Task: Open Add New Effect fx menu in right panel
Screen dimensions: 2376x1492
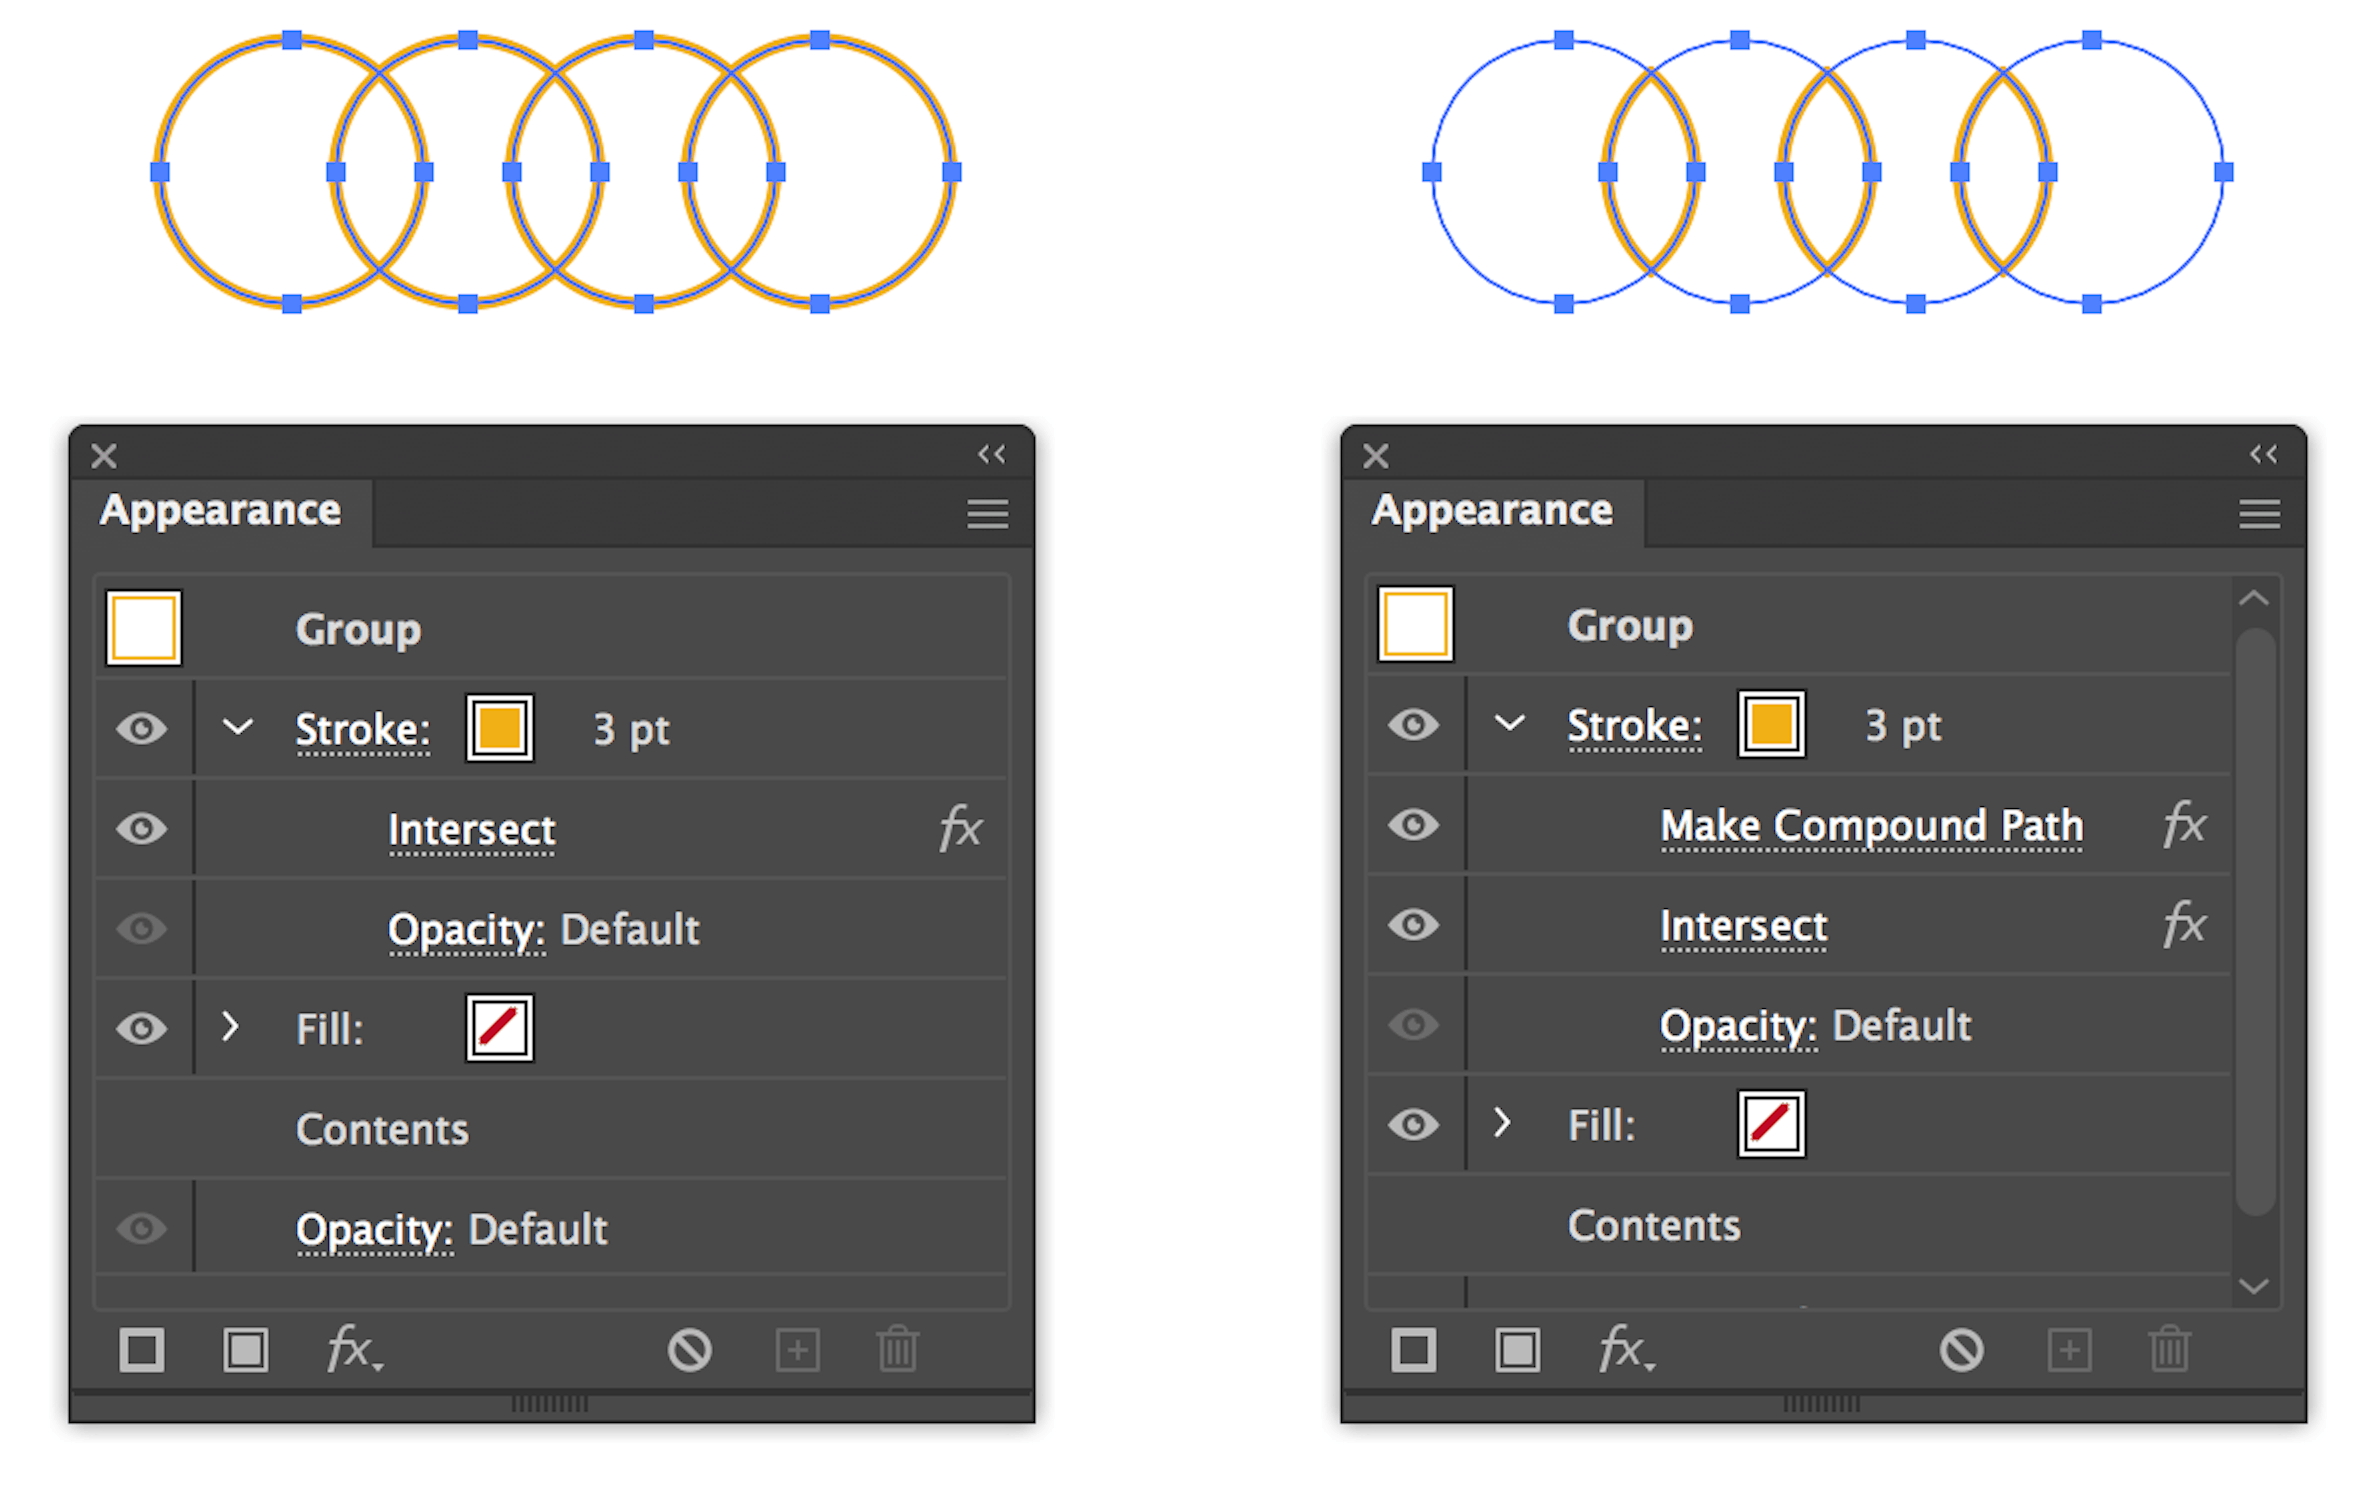Action: [x=1624, y=1350]
